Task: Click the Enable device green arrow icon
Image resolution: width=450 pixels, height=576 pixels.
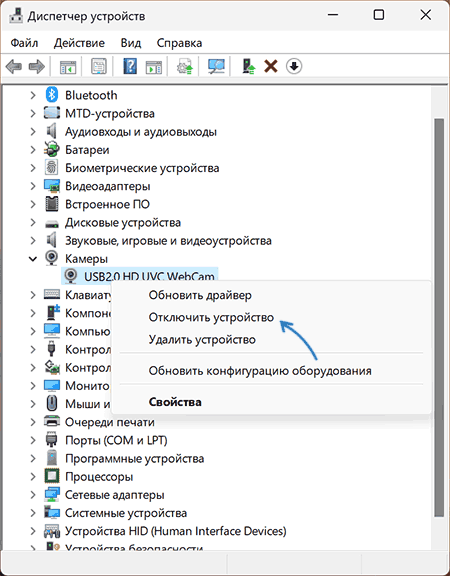Action: click(x=249, y=67)
